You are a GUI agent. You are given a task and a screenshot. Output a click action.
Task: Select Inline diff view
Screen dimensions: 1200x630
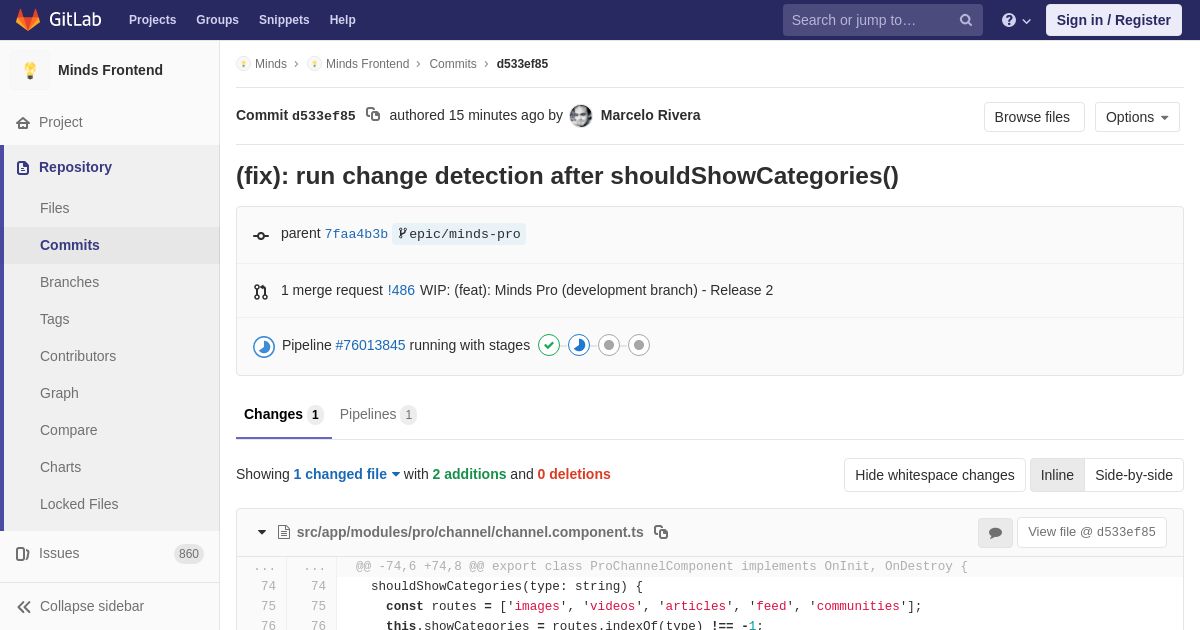point(1057,475)
